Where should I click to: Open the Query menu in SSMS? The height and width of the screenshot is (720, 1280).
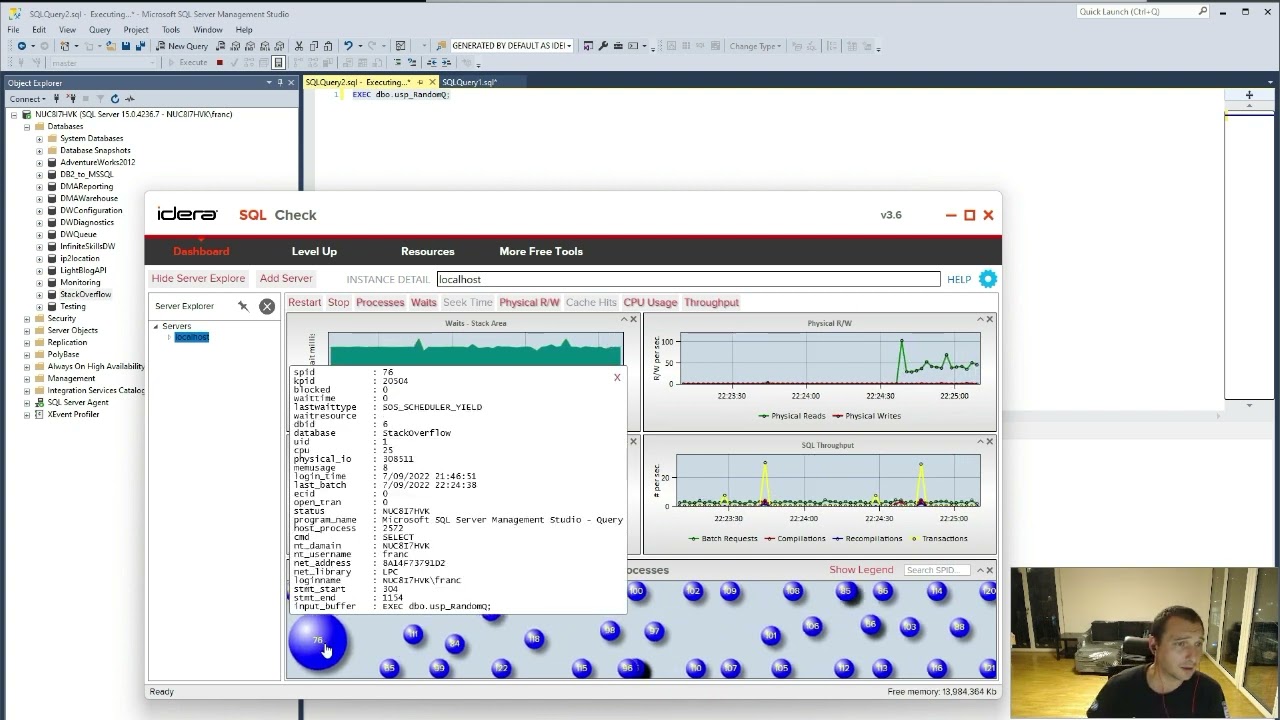[x=99, y=30]
